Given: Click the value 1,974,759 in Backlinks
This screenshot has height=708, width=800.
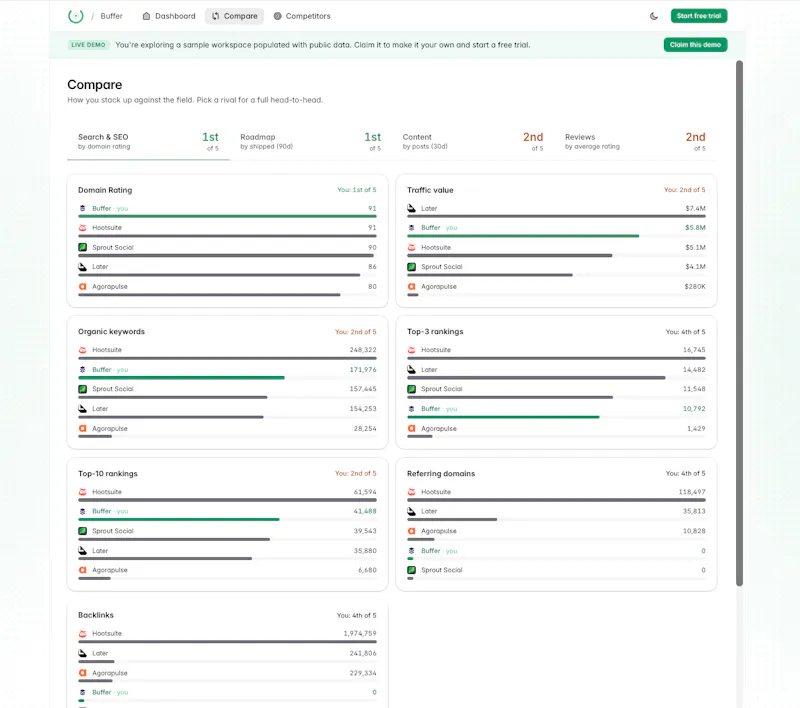Looking at the screenshot, I should [x=360, y=633].
